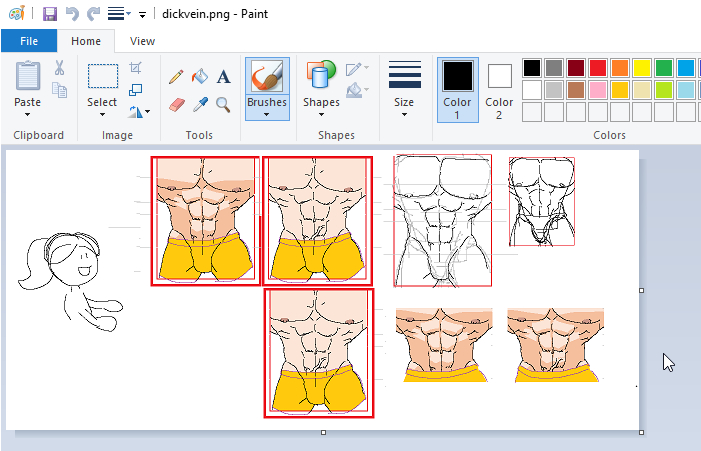The width and height of the screenshot is (701, 451).
Task: Choose the Eraser tool
Action: pyautogui.click(x=176, y=104)
